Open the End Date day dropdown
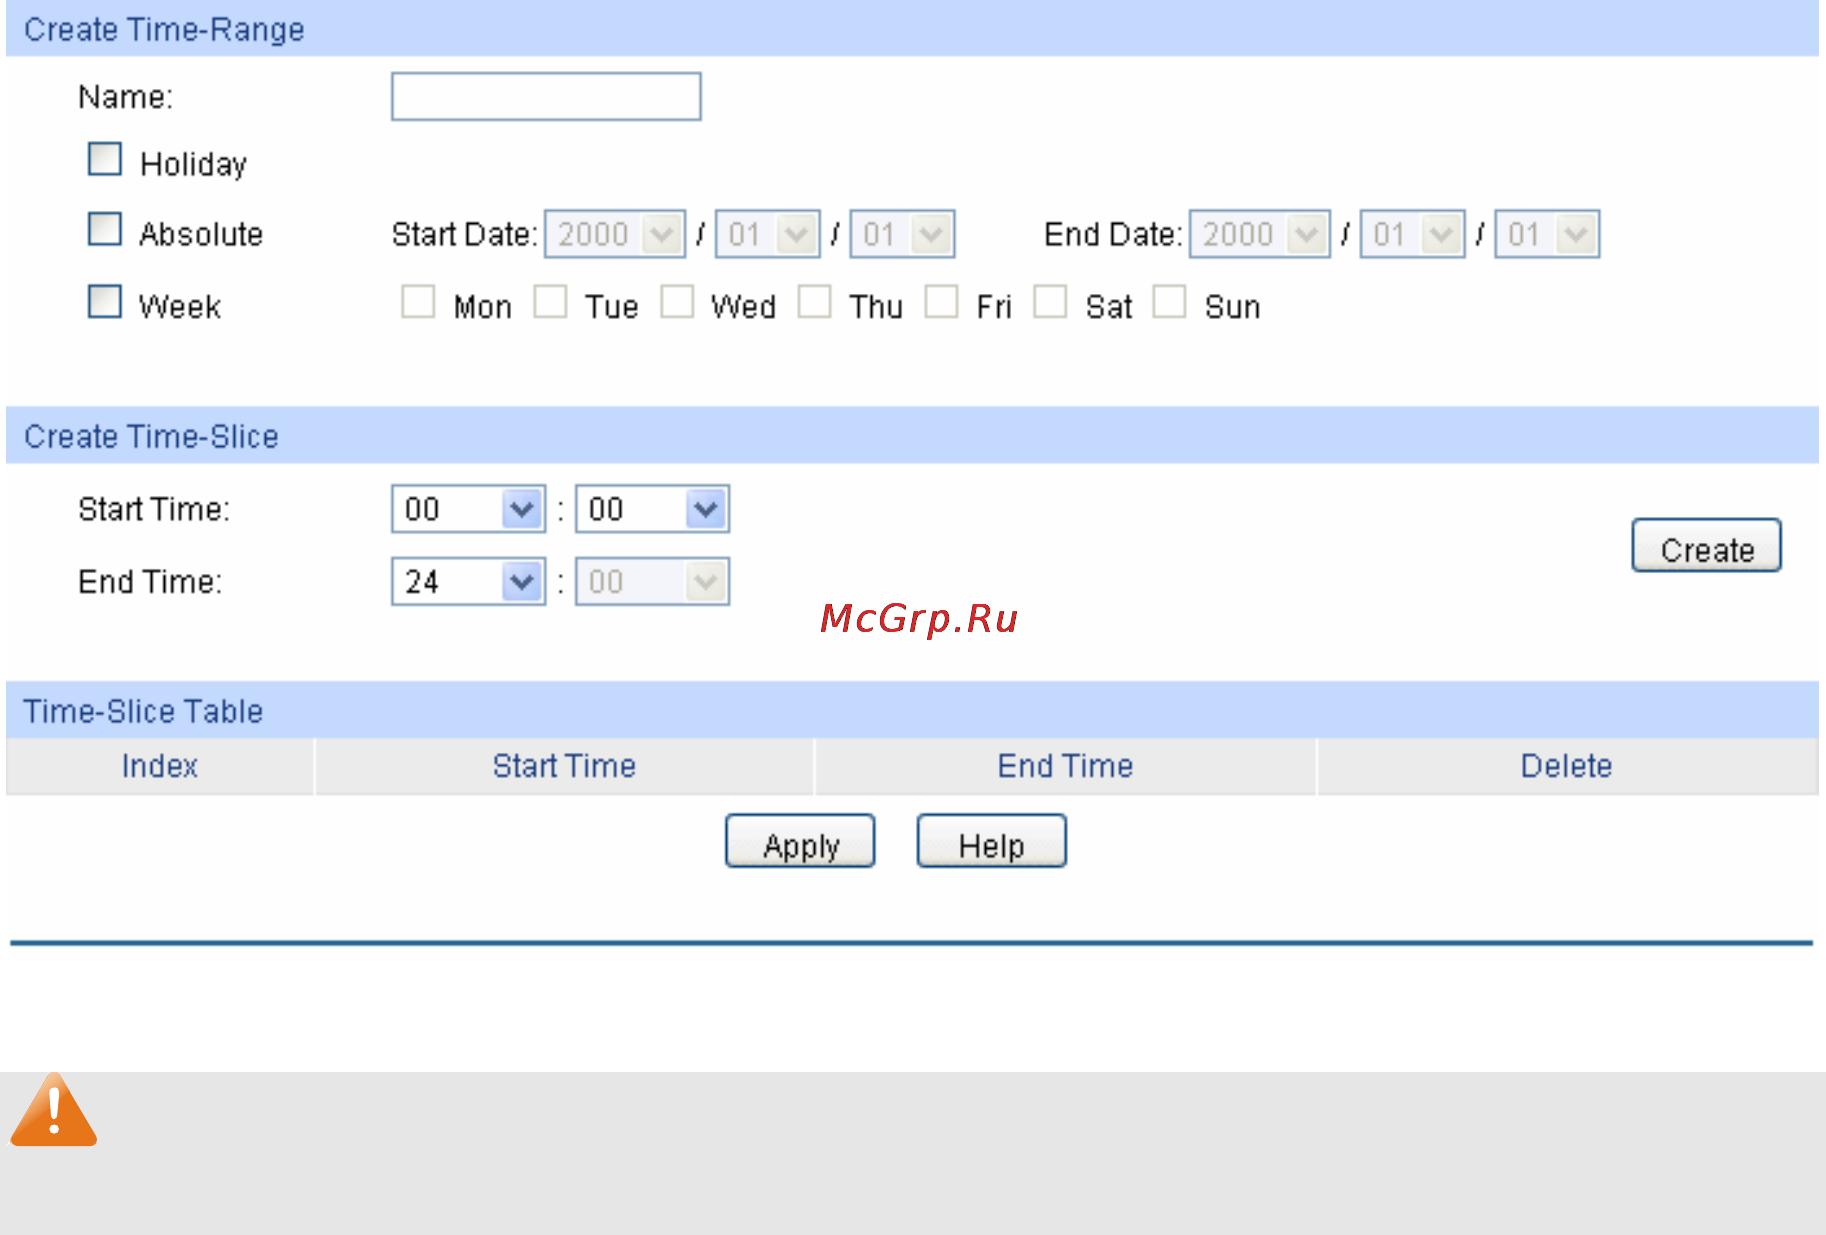 click(x=1548, y=234)
